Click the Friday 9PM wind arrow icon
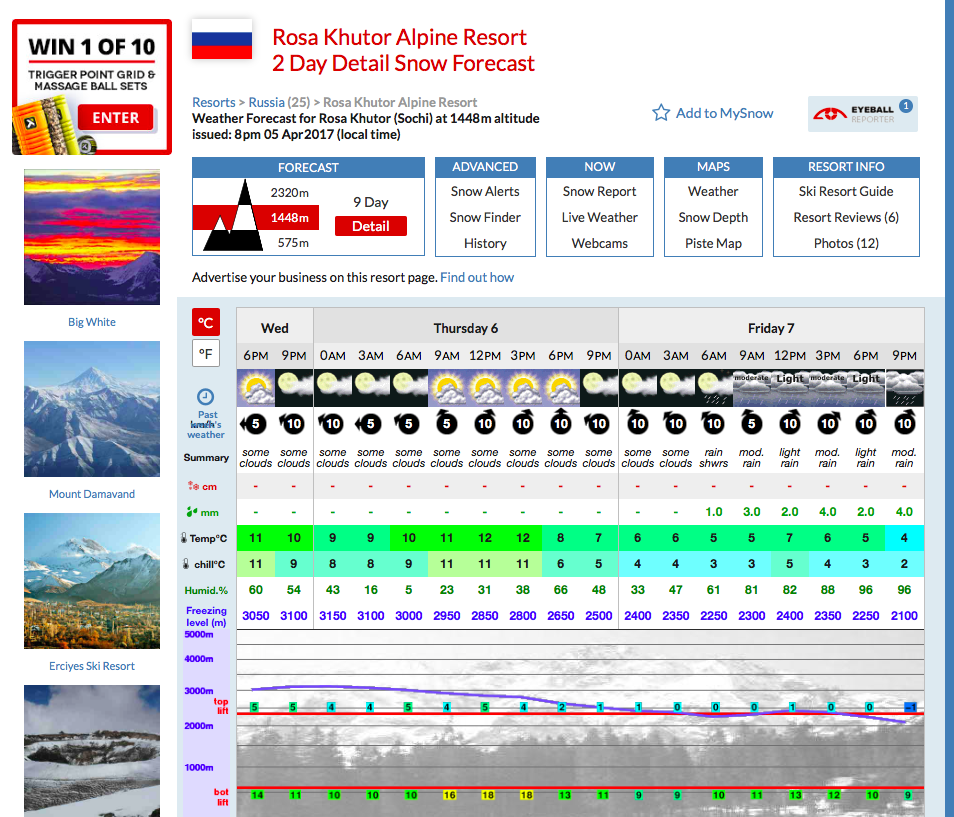 pyautogui.click(x=904, y=423)
